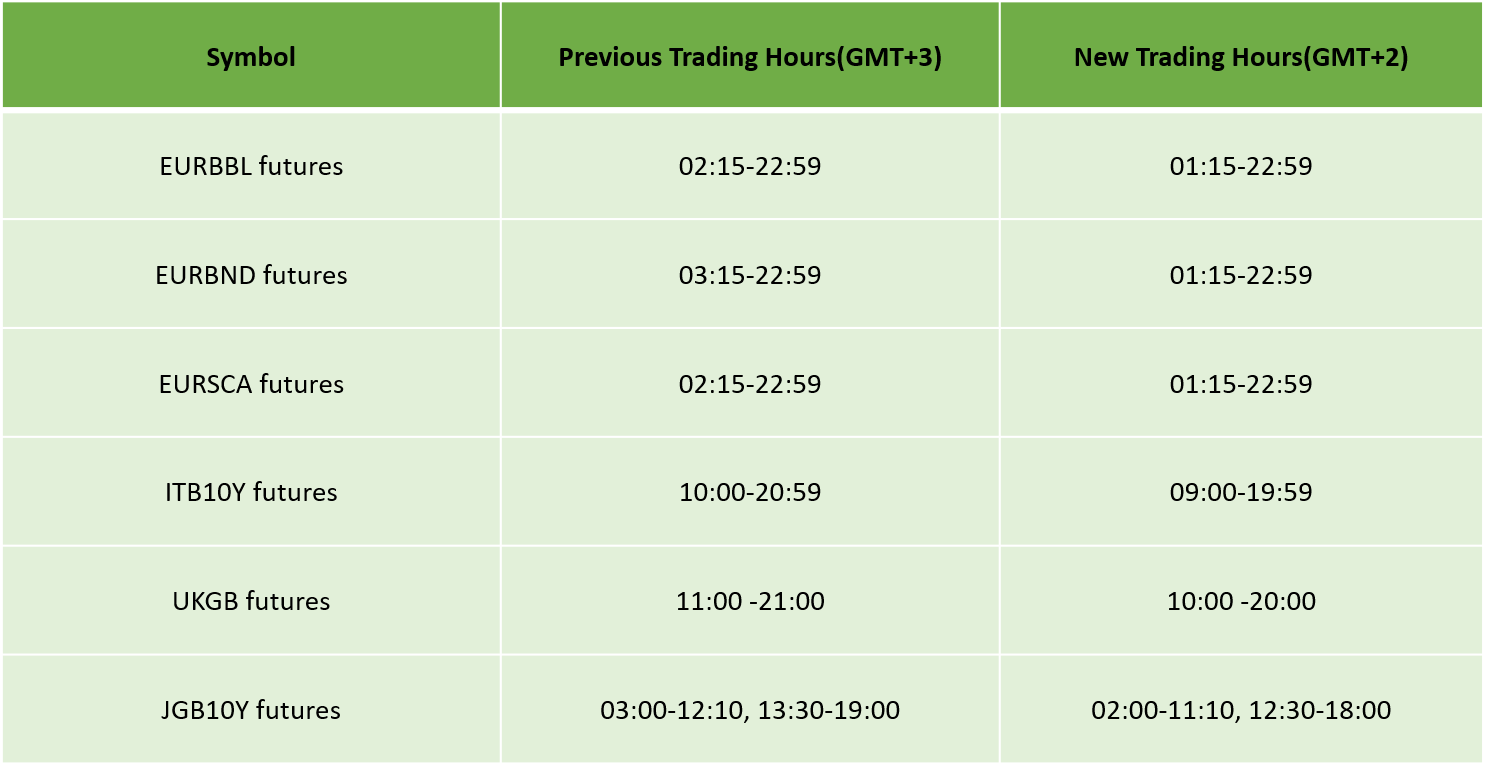Click EURBBL new hours 01:15-22:59
Image resolution: width=1488 pixels, height=766 pixels.
[x=1241, y=166]
